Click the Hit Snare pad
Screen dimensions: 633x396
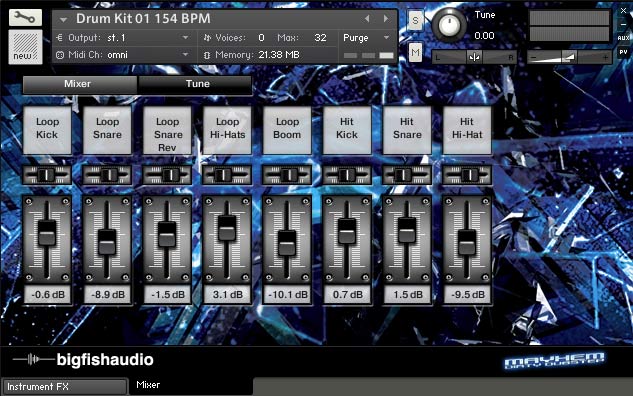(407, 130)
